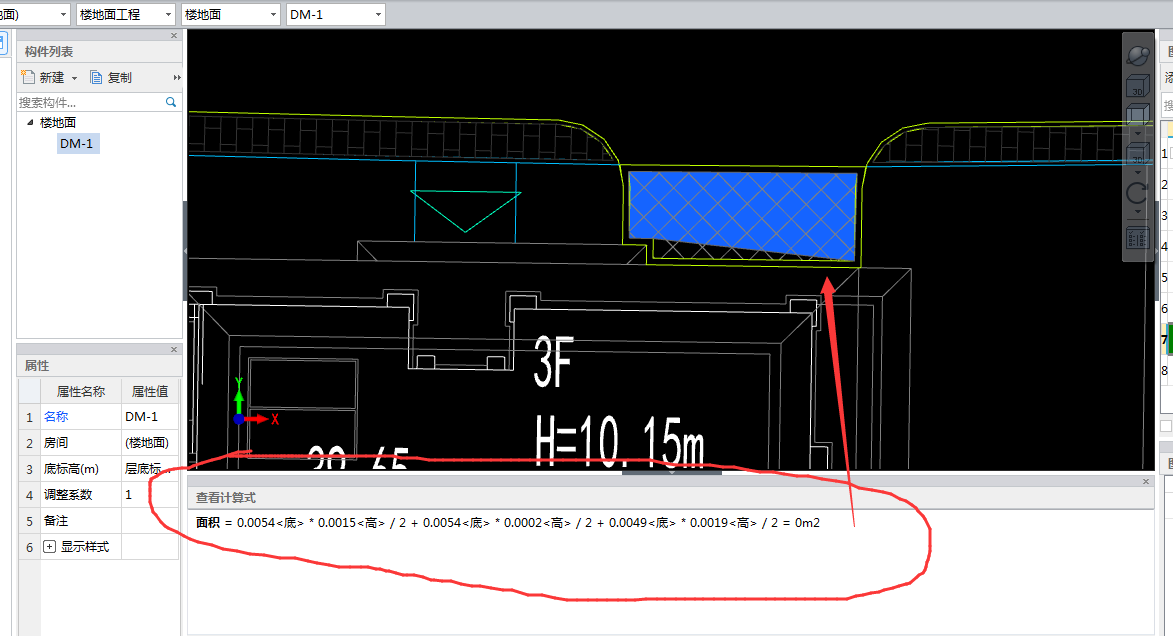The height and width of the screenshot is (636, 1173).
Task: Click the left edge blue panel icon
Action: click(3, 42)
